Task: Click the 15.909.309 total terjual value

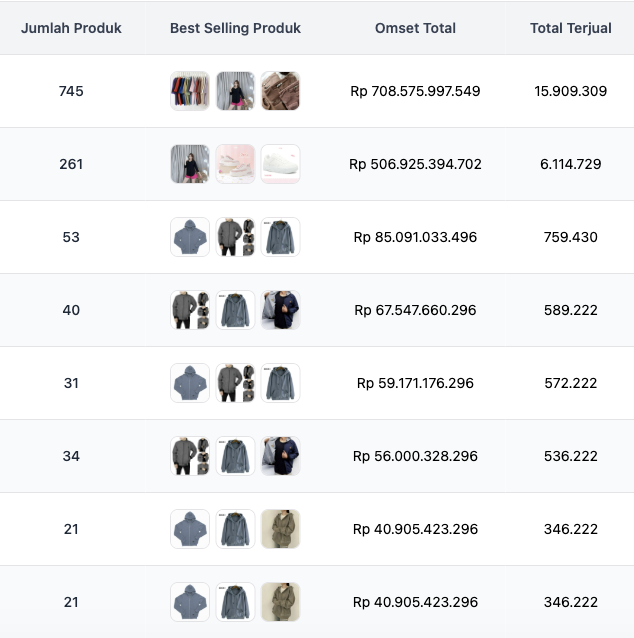Action: [x=570, y=91]
